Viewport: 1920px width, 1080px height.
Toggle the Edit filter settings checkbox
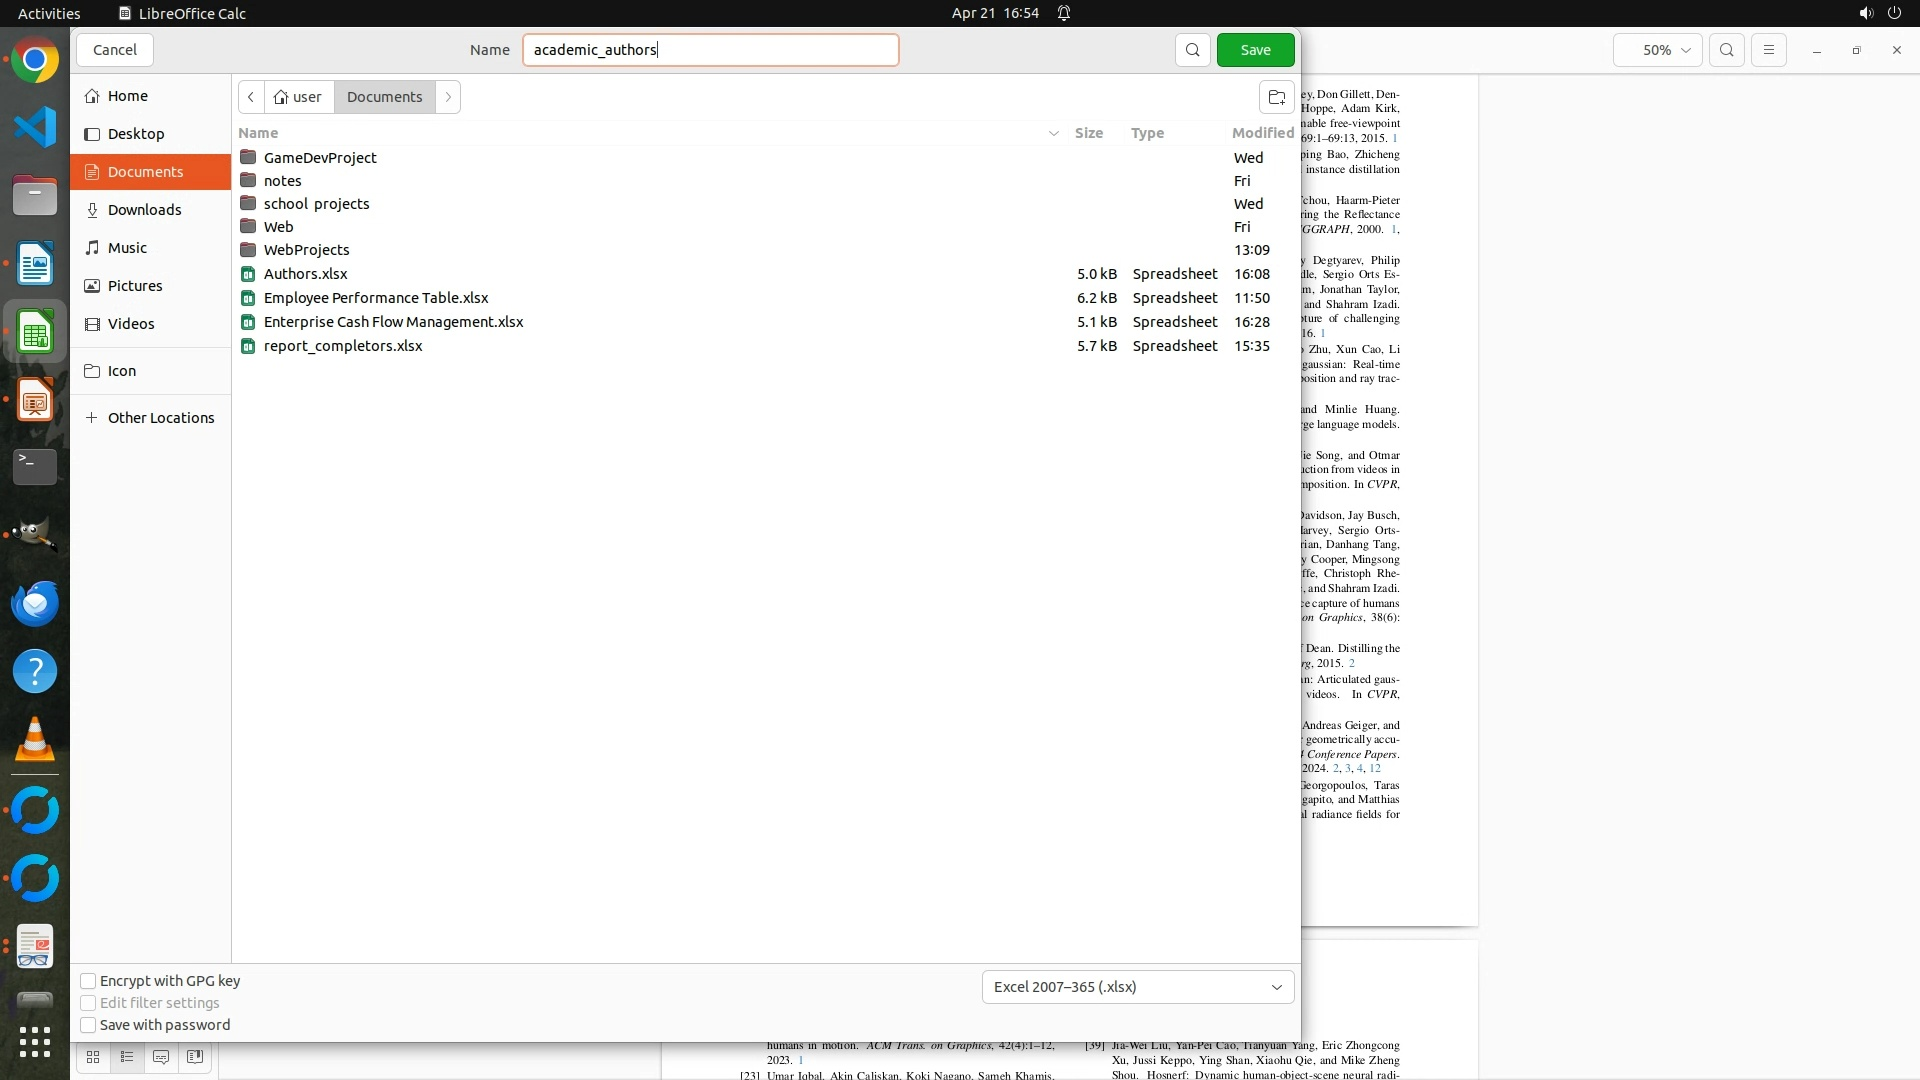coord(88,1003)
